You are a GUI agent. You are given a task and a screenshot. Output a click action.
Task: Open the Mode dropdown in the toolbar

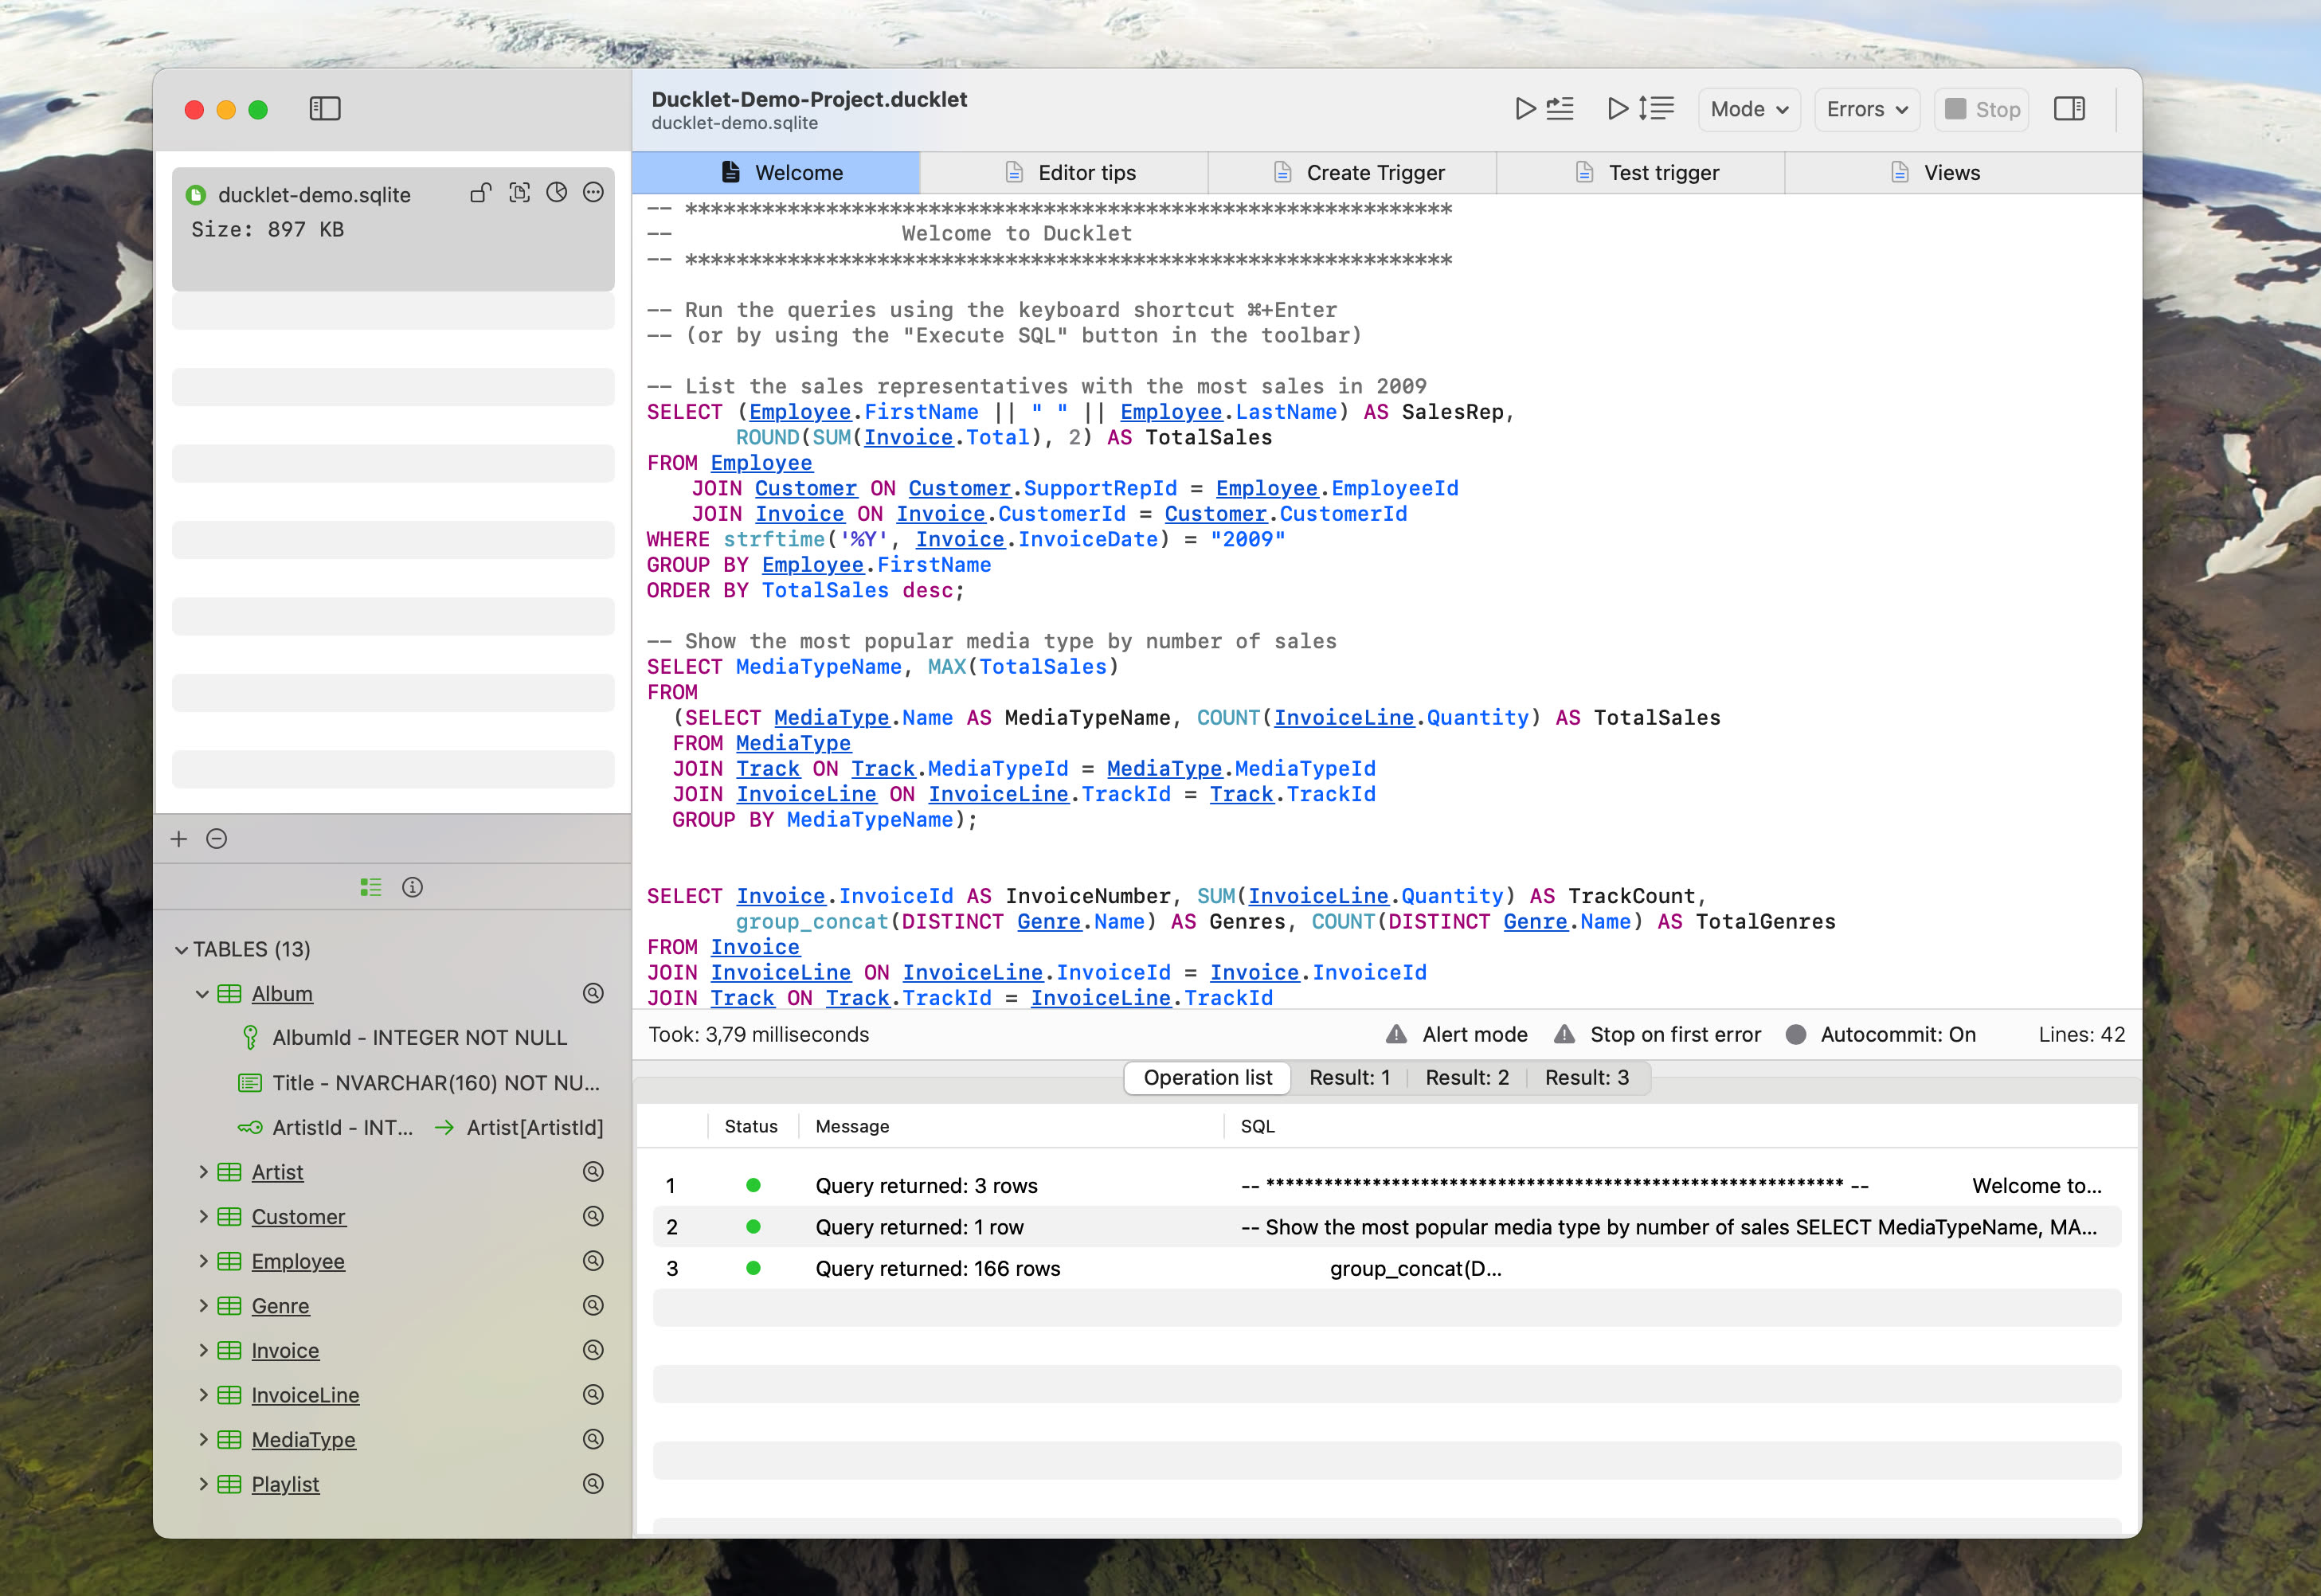click(1748, 109)
